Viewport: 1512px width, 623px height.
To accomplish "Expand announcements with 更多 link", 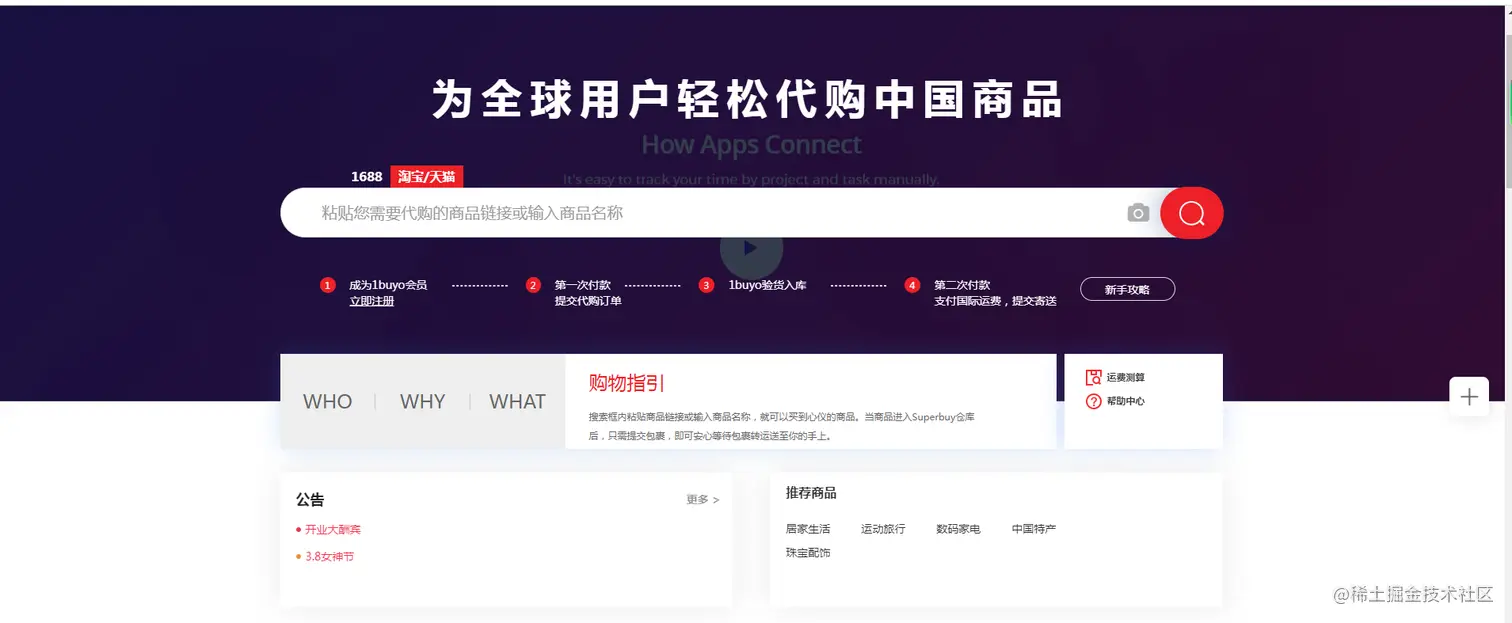I will [x=703, y=500].
